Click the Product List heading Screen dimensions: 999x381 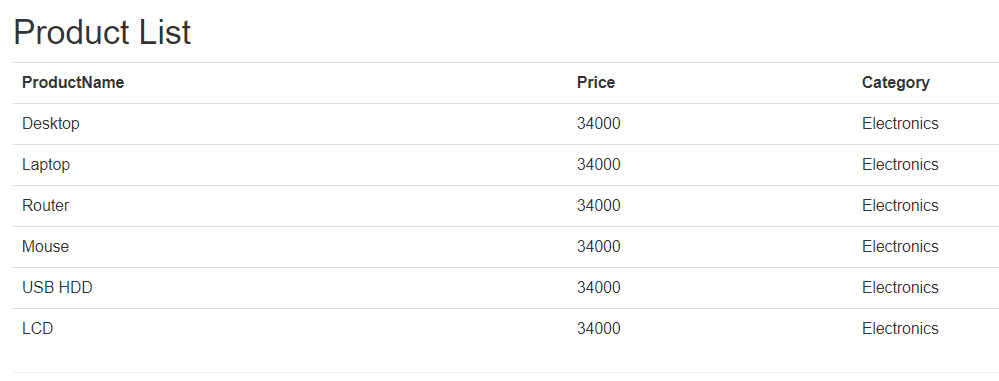click(102, 32)
